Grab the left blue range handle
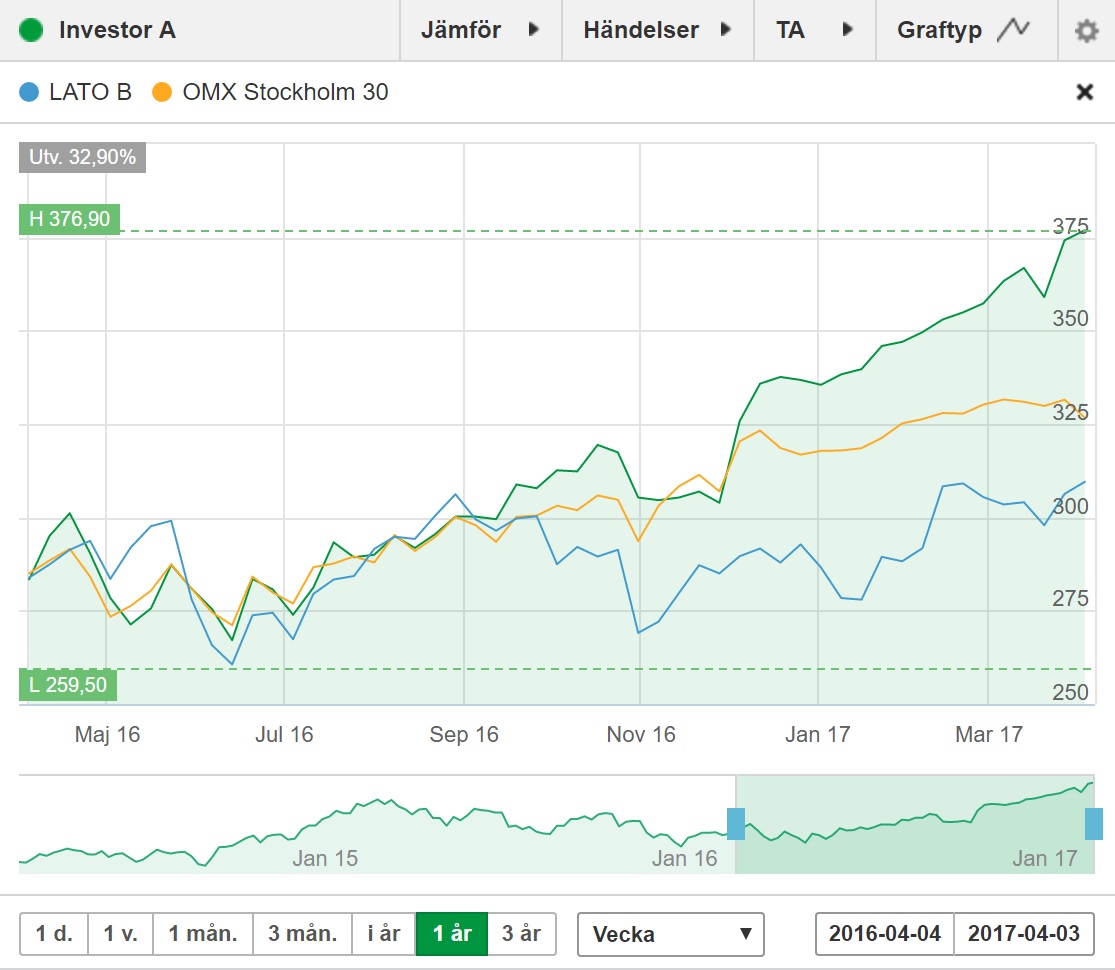The image size is (1115, 970). pyautogui.click(x=736, y=824)
